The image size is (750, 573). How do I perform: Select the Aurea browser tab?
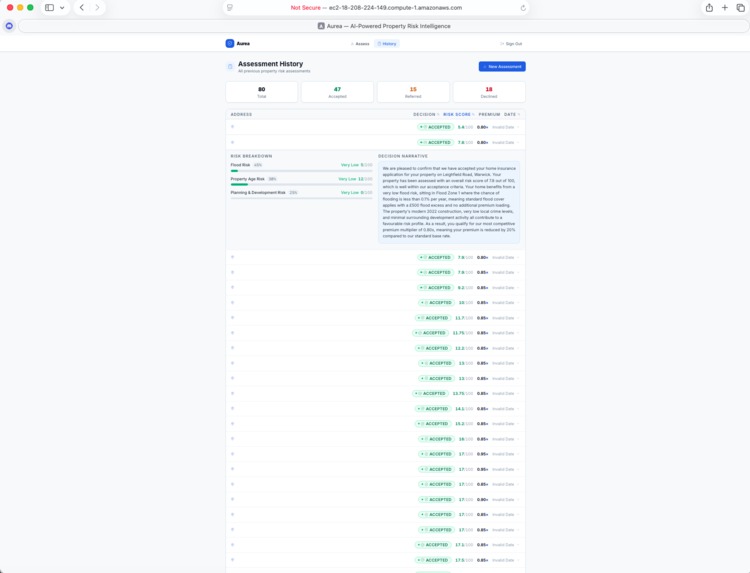coord(384,26)
